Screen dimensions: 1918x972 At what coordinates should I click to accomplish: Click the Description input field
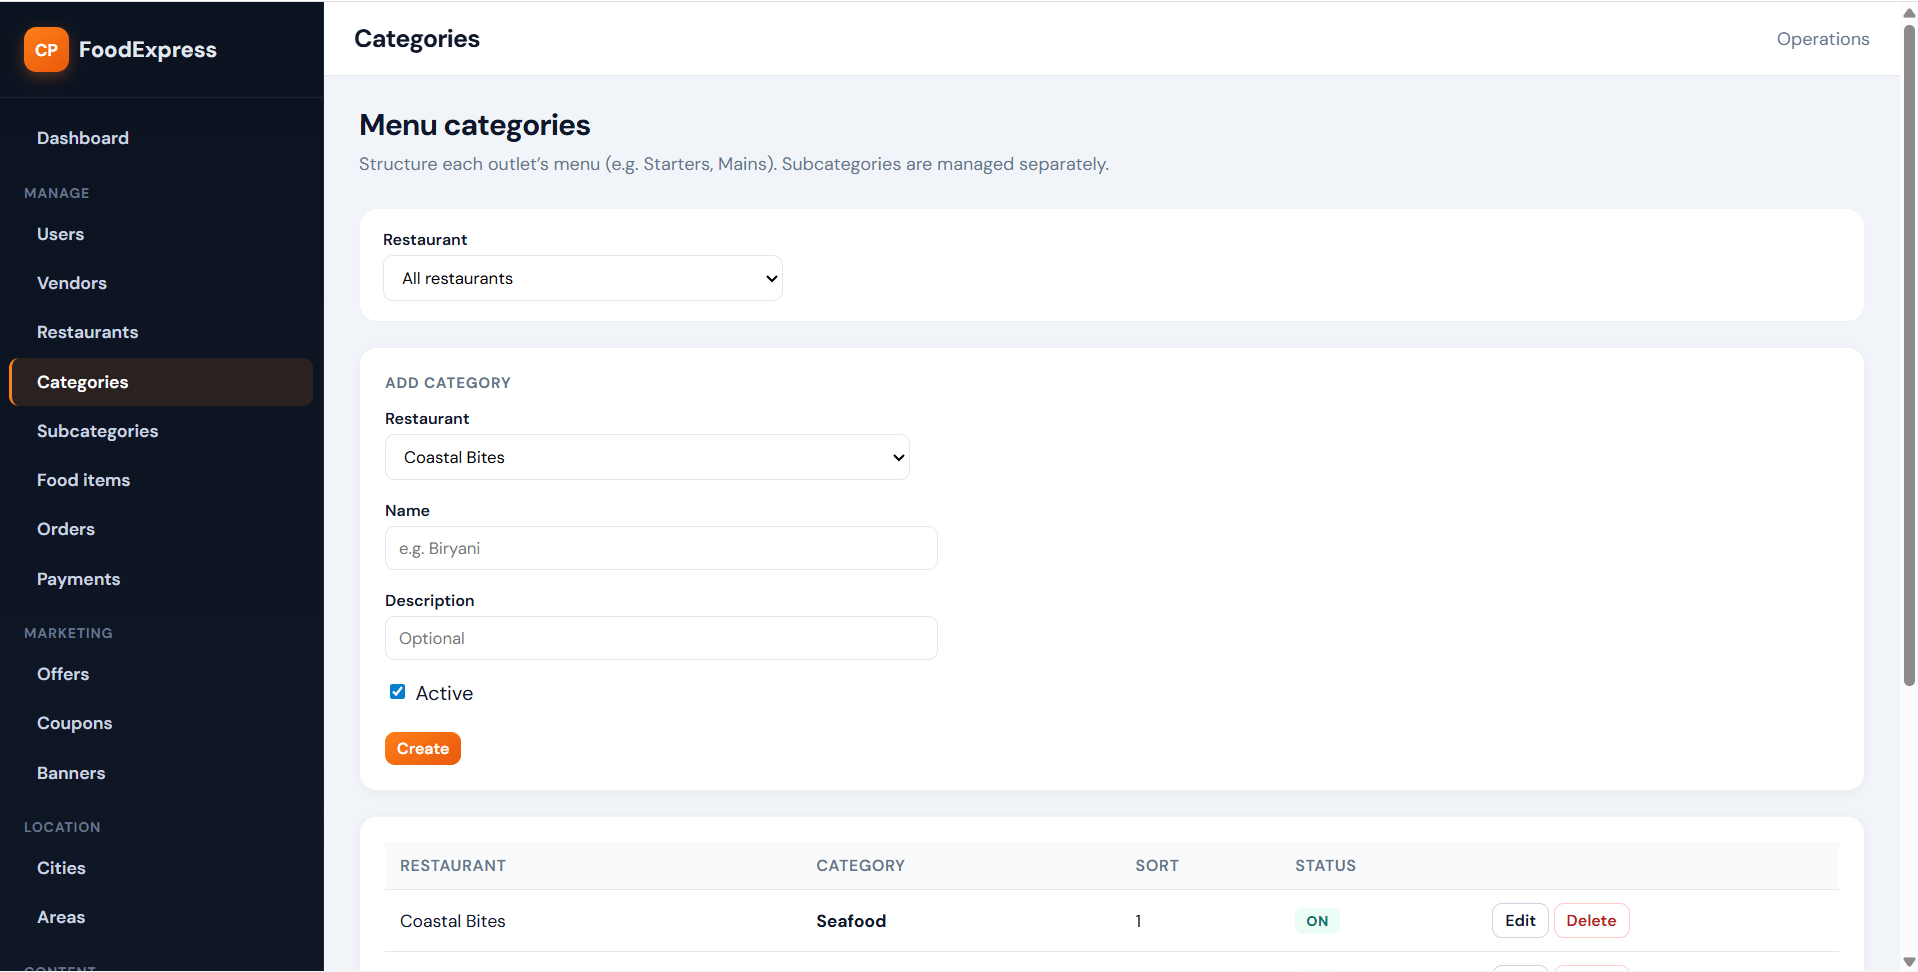[x=661, y=638]
